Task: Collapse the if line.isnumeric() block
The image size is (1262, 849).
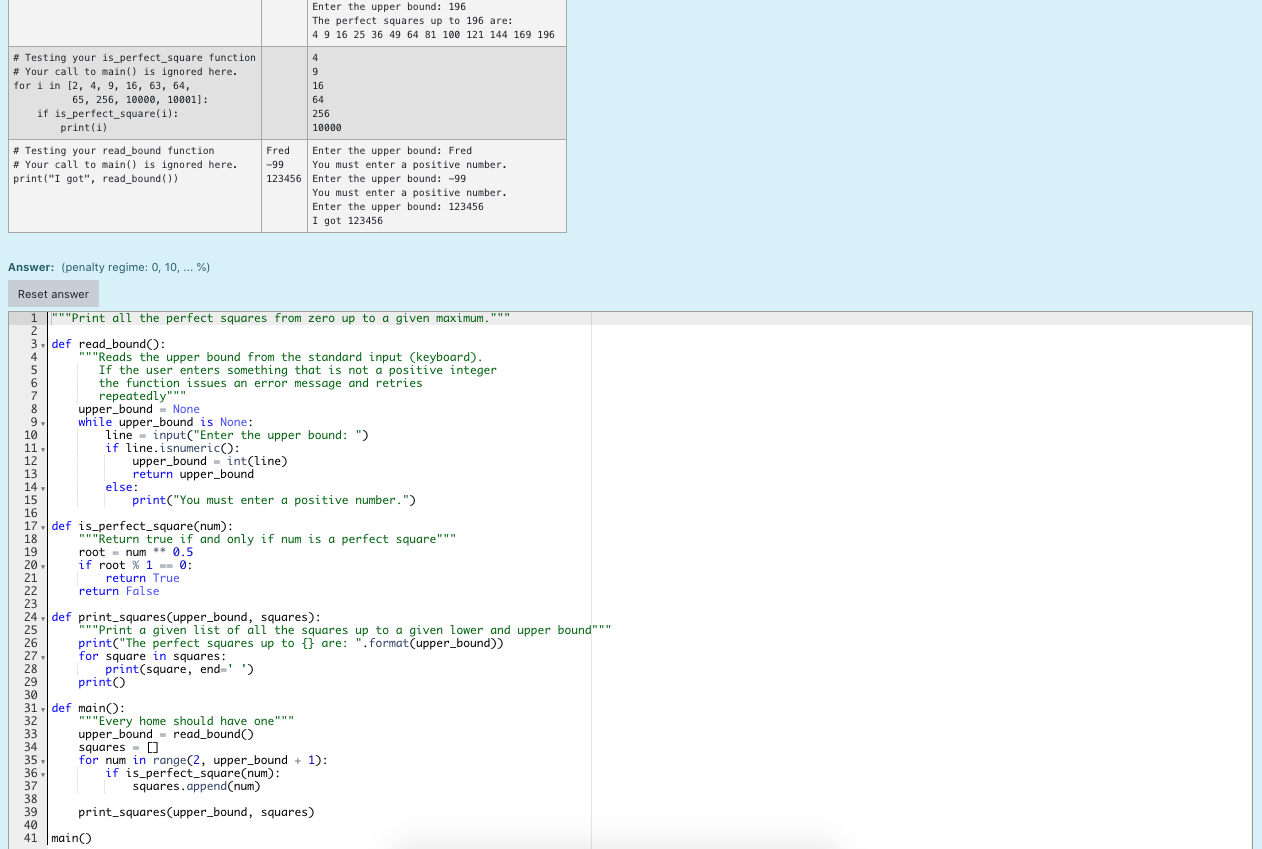Action: click(x=43, y=449)
